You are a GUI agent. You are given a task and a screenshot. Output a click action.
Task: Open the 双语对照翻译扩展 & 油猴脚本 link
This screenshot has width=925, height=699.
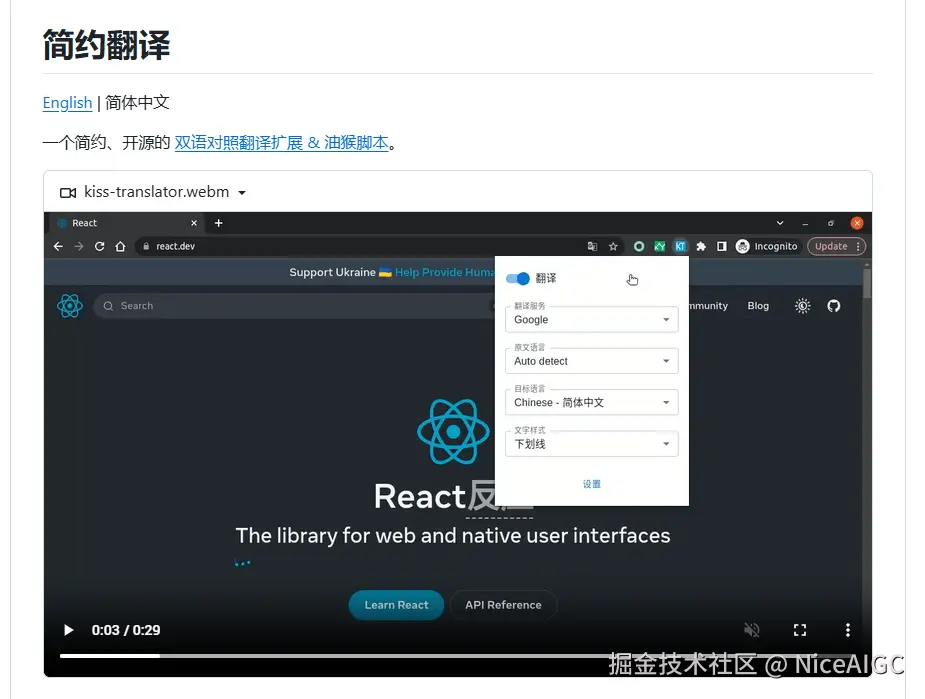point(281,143)
